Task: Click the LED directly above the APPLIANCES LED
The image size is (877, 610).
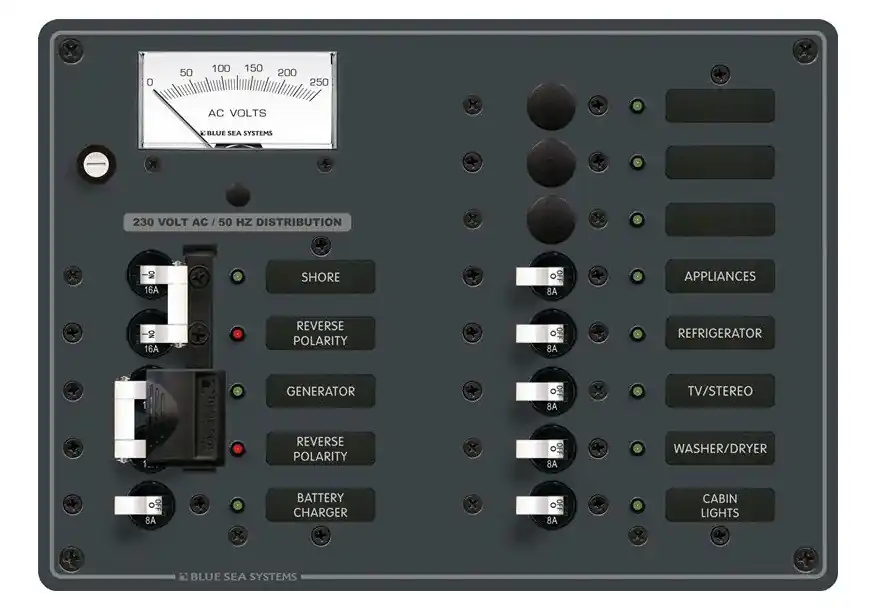Action: point(637,219)
